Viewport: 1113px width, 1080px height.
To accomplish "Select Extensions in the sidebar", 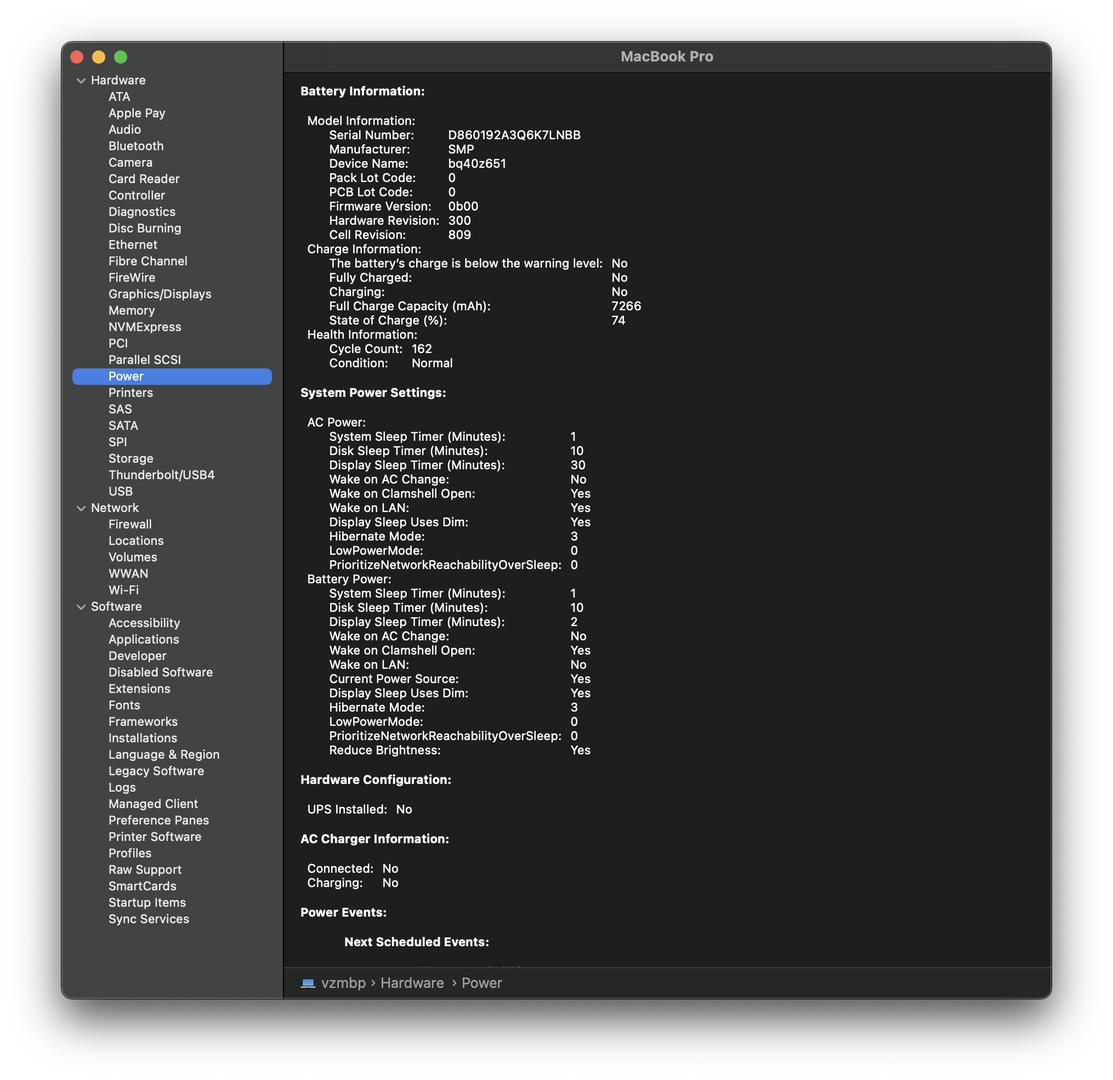I will pyautogui.click(x=140, y=689).
